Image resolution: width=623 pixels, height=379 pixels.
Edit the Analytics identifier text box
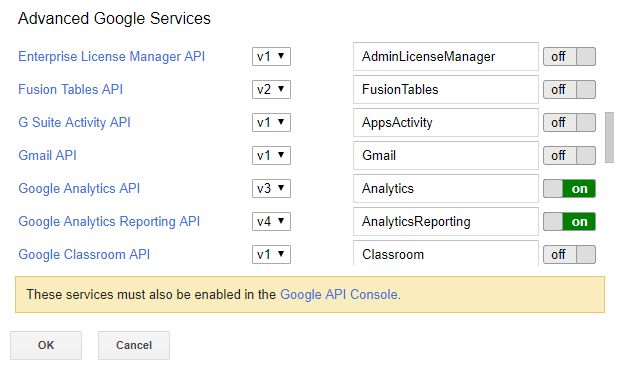(x=446, y=188)
